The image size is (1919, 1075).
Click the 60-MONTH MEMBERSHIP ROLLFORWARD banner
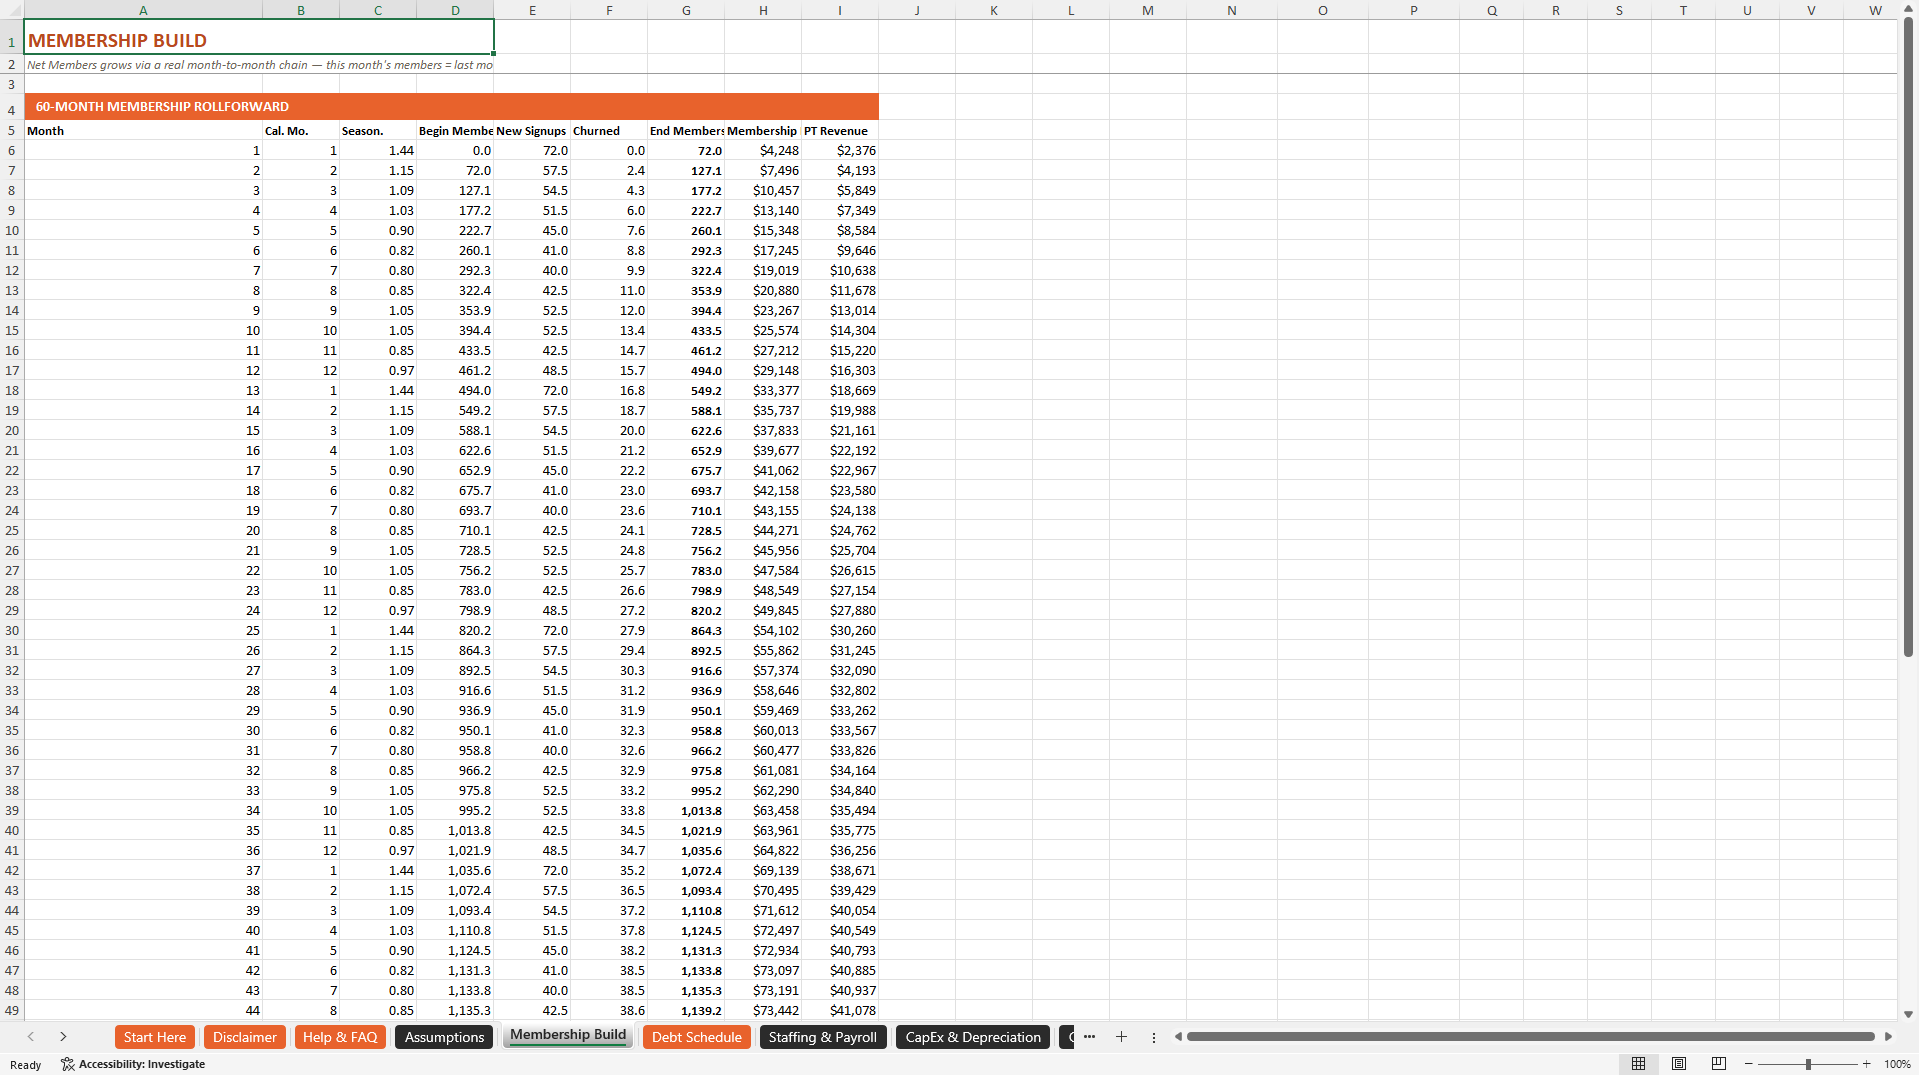click(x=451, y=106)
